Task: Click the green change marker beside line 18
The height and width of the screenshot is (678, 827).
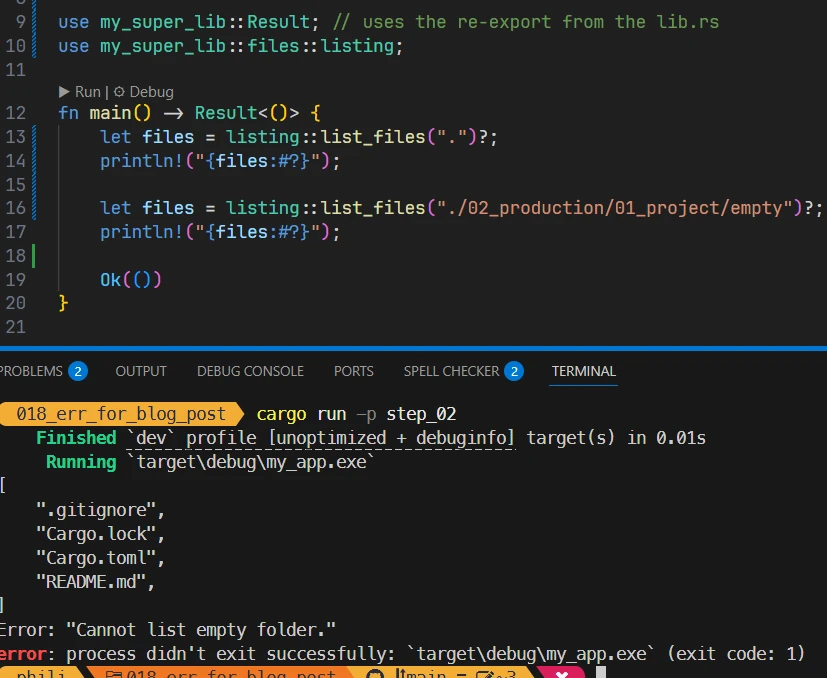Action: (33, 256)
